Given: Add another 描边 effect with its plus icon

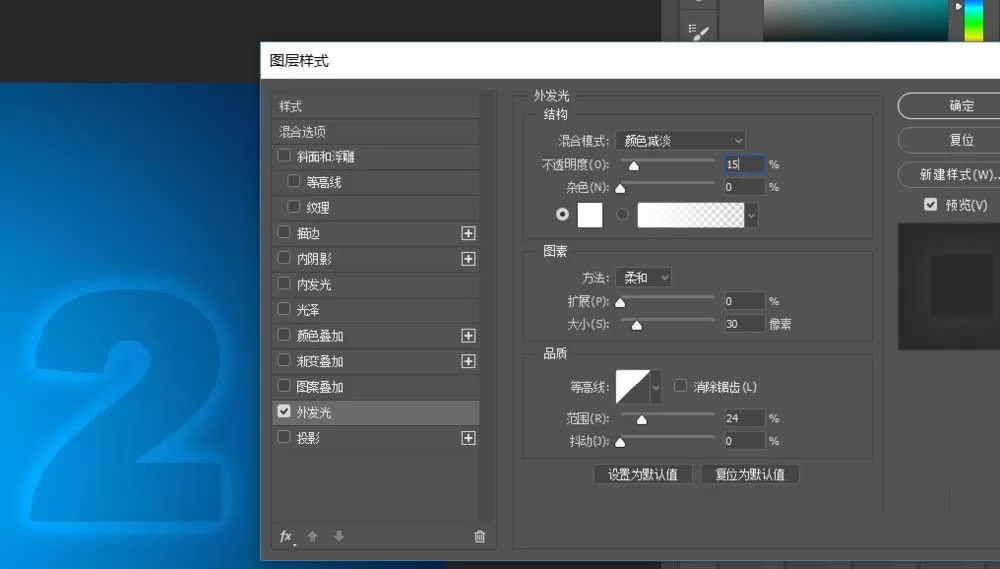Looking at the screenshot, I should (x=468, y=233).
